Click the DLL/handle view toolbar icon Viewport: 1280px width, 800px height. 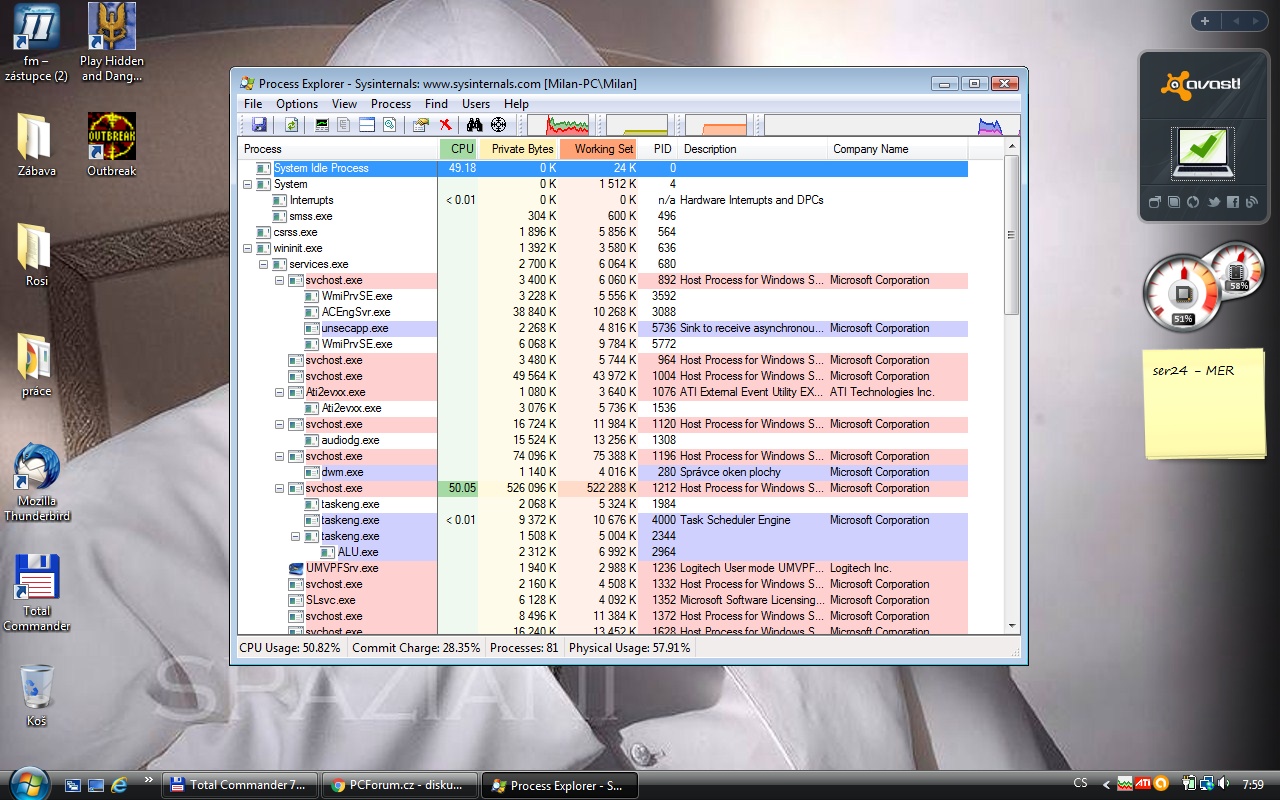point(389,125)
